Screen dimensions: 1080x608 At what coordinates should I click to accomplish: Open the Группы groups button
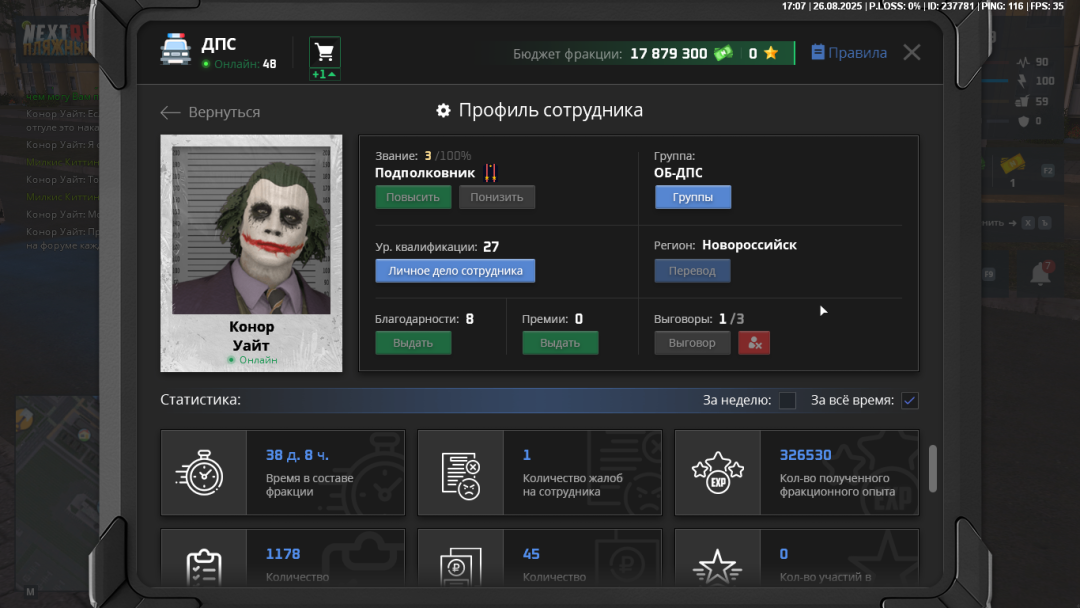pyautogui.click(x=693, y=197)
